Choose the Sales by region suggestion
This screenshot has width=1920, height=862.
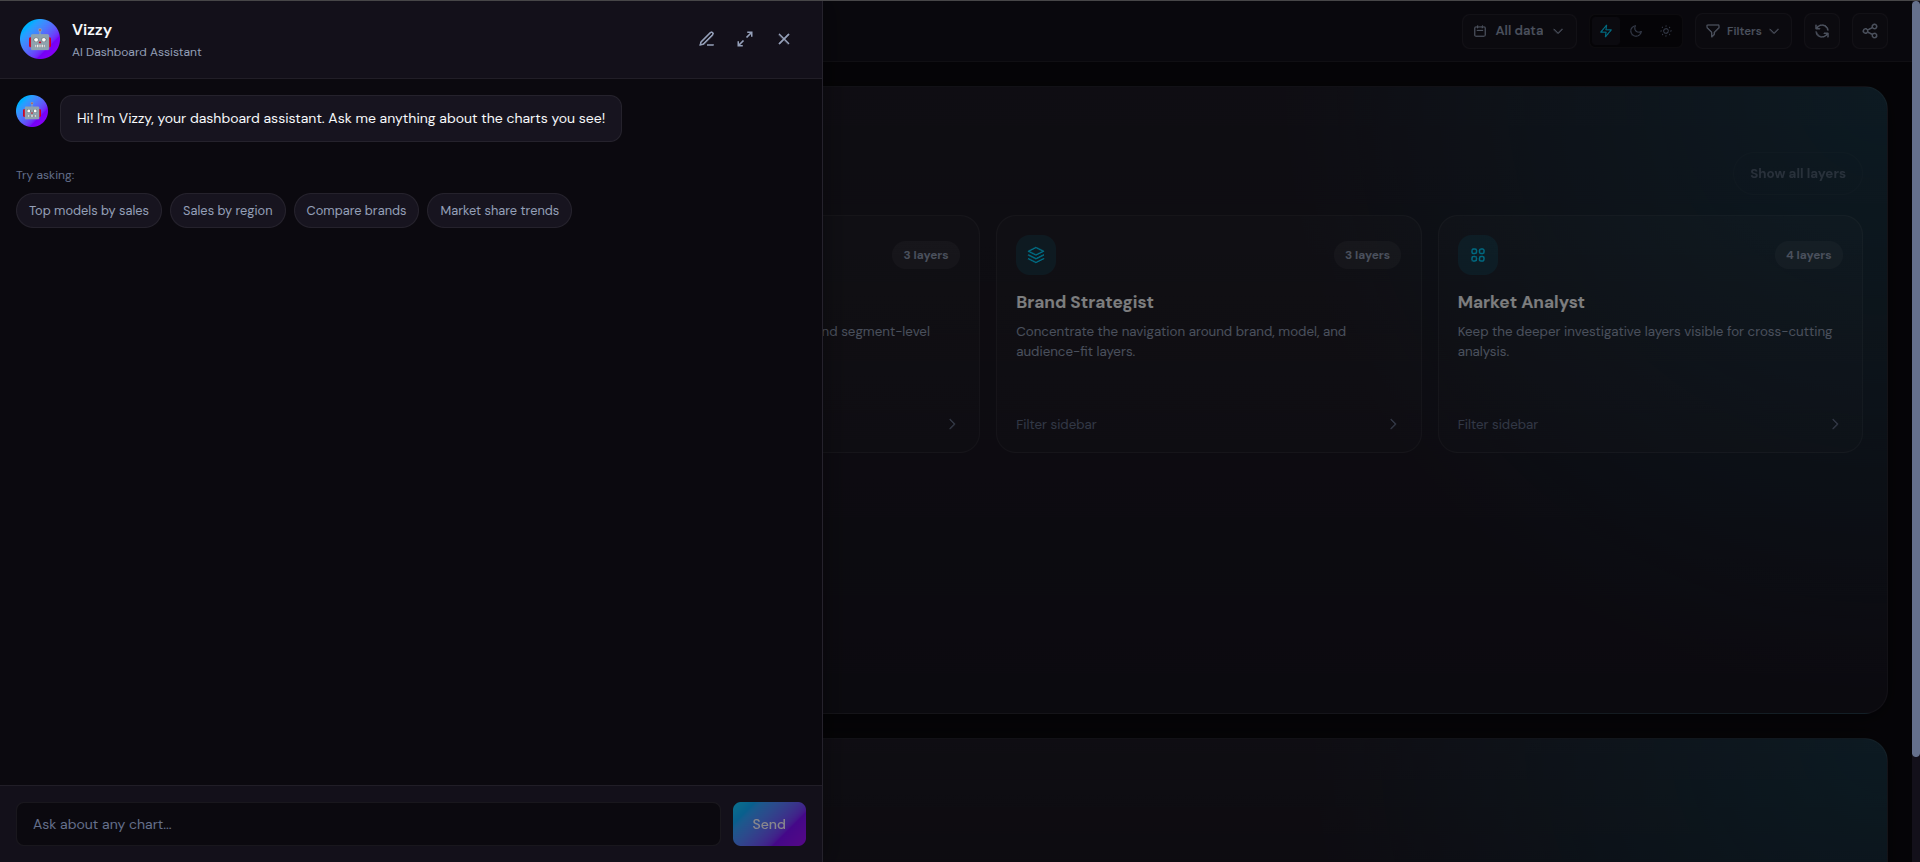coord(227,211)
